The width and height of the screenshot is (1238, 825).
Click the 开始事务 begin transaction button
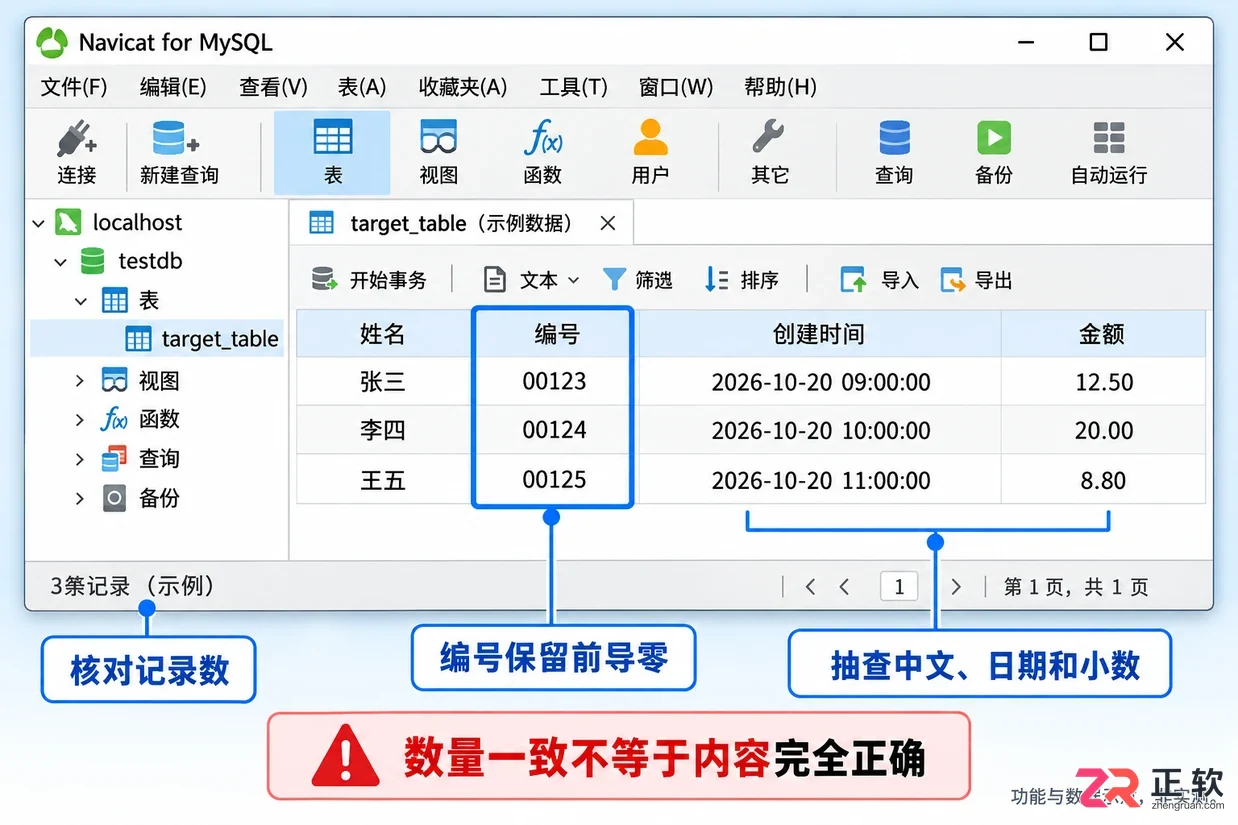click(369, 280)
